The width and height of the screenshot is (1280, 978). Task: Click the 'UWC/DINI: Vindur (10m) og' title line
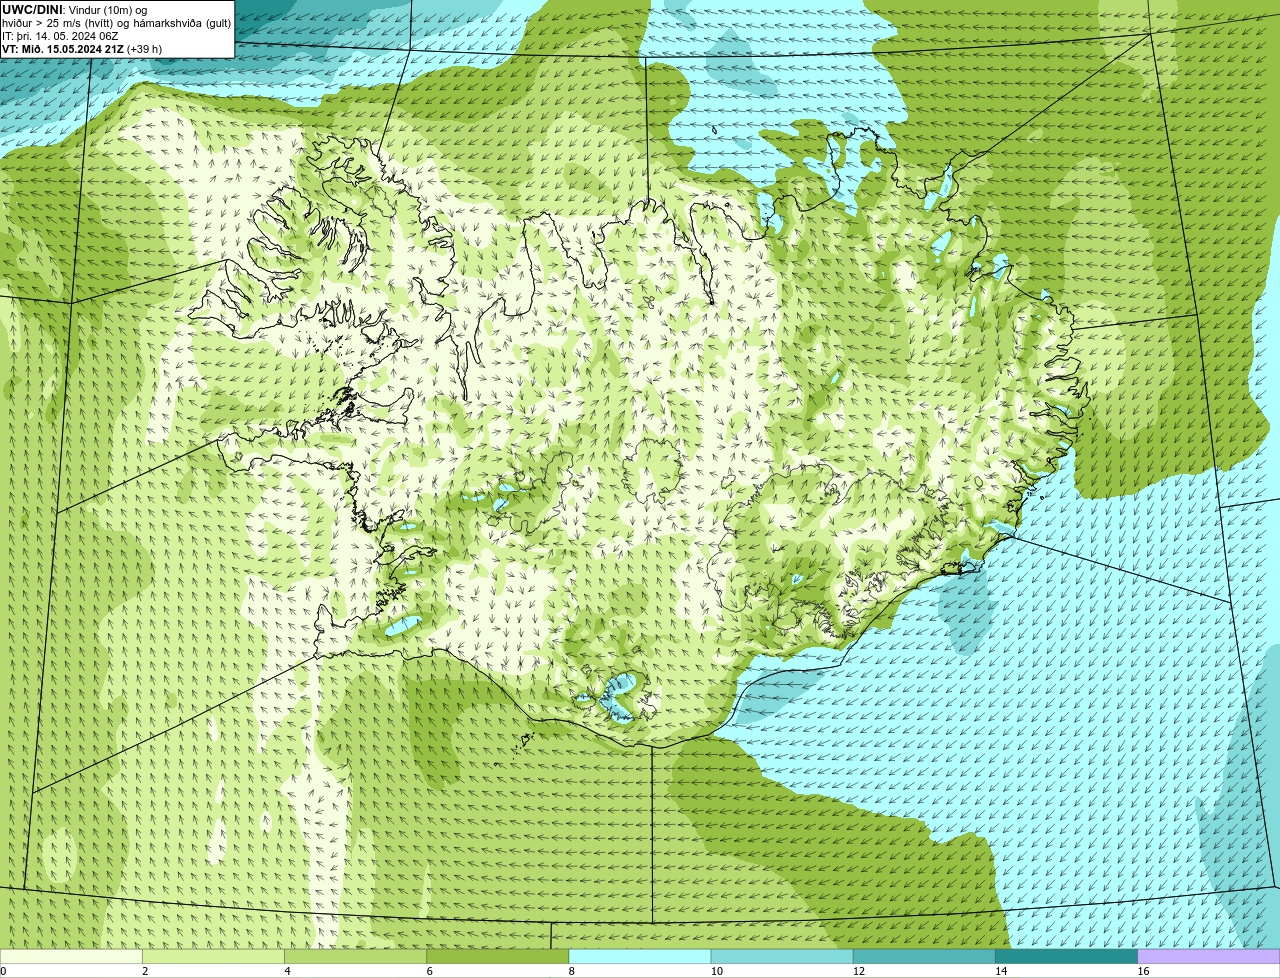pyautogui.click(x=75, y=9)
